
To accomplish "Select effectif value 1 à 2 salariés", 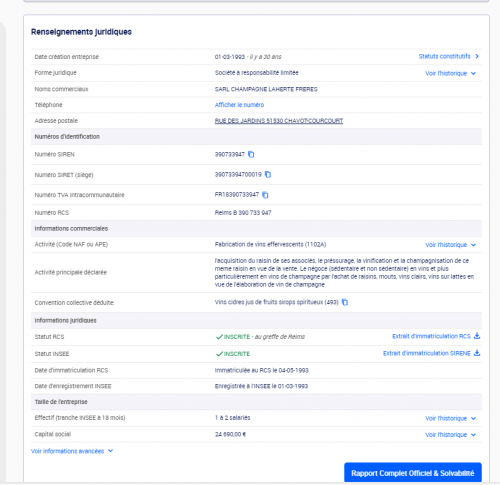I will (232, 418).
